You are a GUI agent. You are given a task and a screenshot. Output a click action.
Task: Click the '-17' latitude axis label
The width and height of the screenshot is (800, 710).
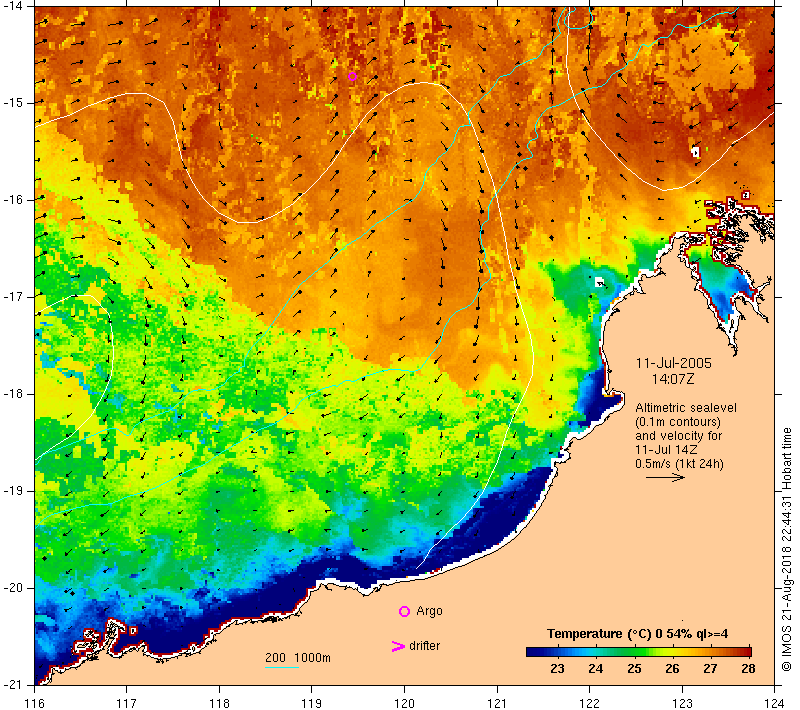pyautogui.click(x=12, y=296)
